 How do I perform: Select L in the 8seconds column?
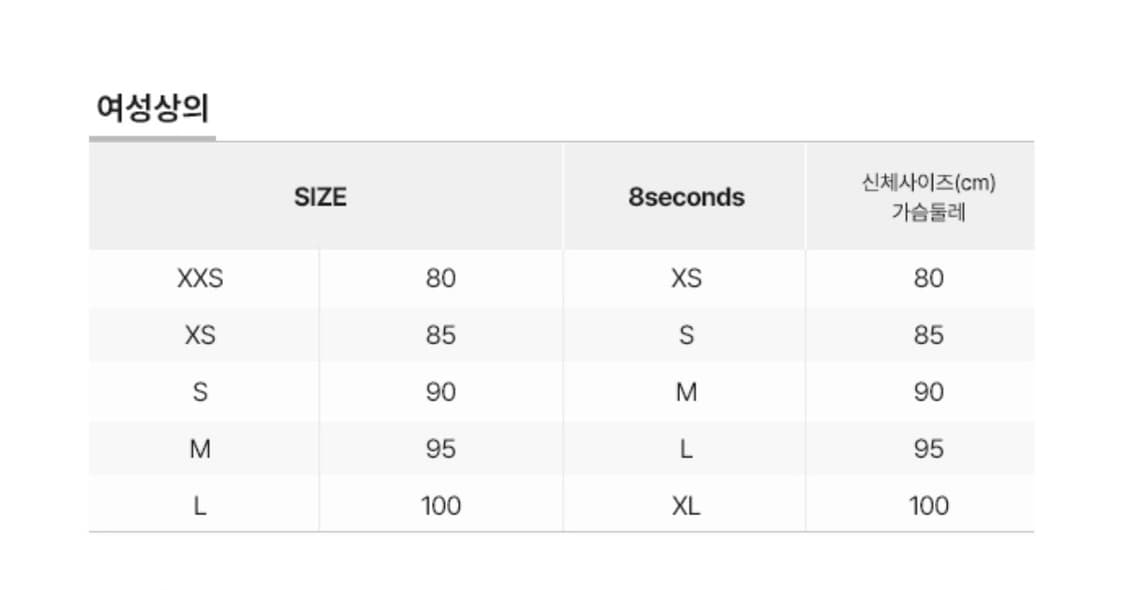click(x=686, y=449)
